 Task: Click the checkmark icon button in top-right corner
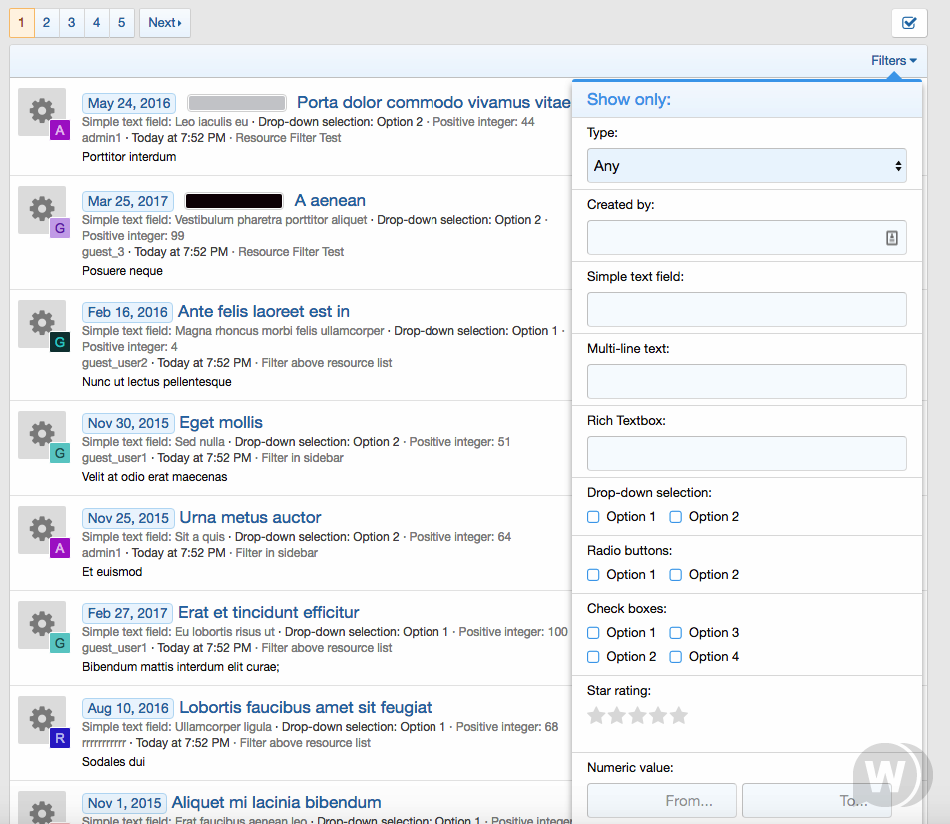pos(909,22)
